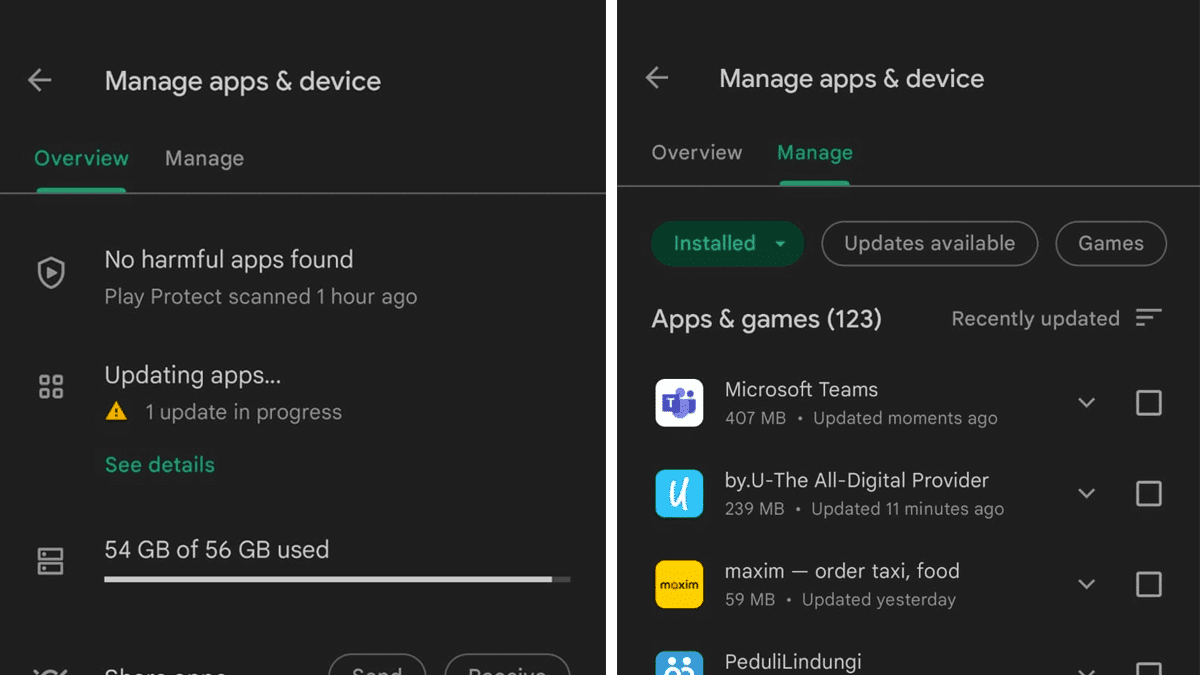Select the maxim checkbox
The height and width of the screenshot is (675, 1200).
point(1149,584)
